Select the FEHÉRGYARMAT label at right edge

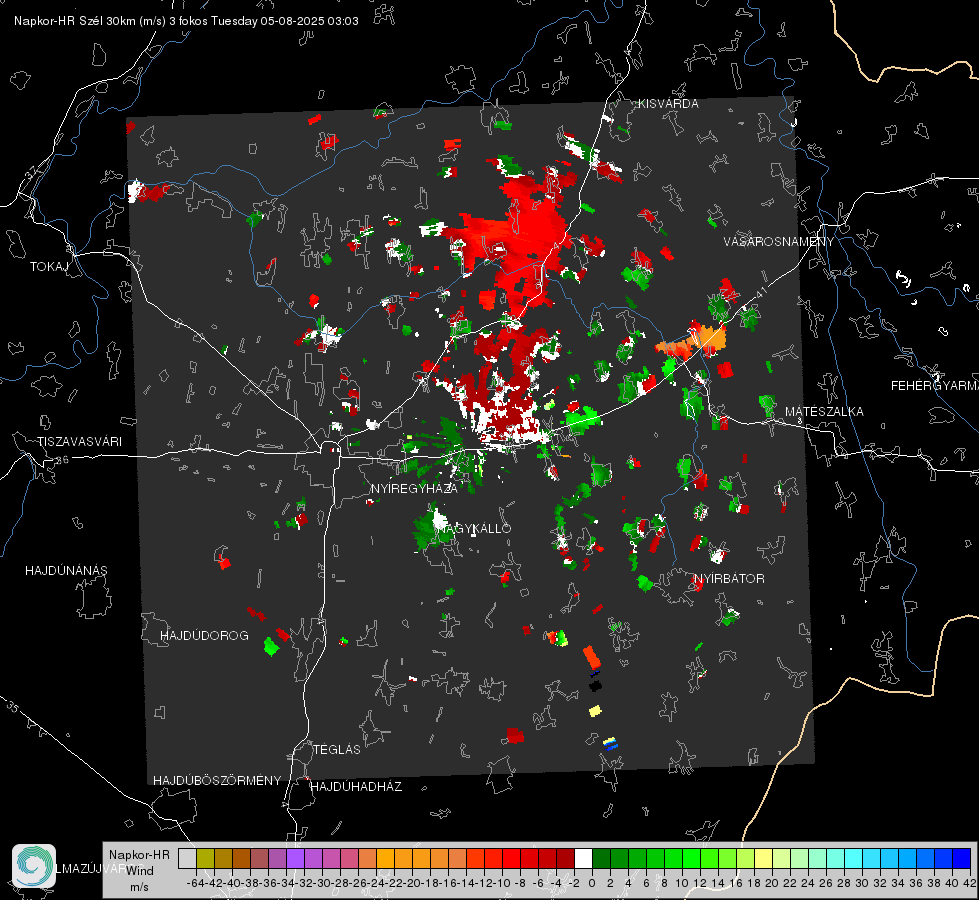(935, 385)
